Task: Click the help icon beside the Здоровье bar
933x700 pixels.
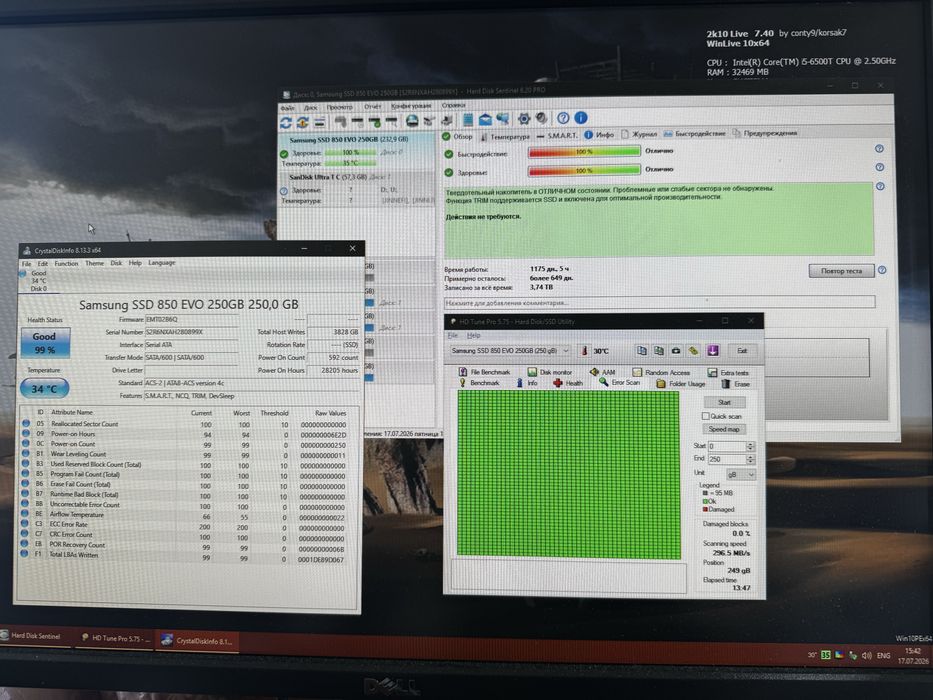Action: pos(879,167)
